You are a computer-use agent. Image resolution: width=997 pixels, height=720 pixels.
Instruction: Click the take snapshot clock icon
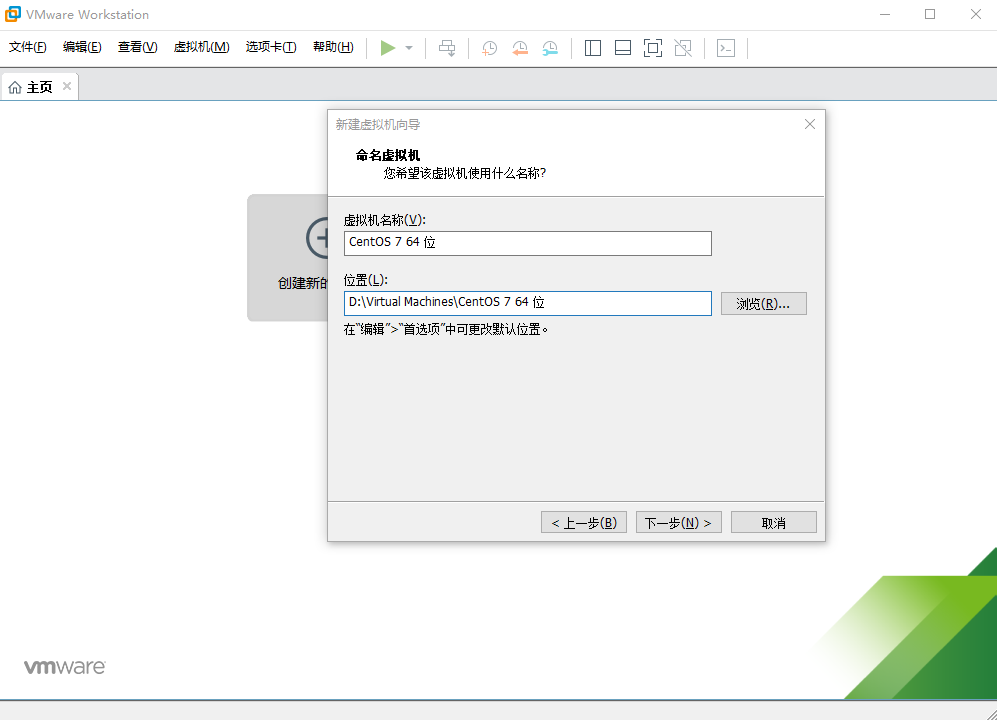point(489,48)
